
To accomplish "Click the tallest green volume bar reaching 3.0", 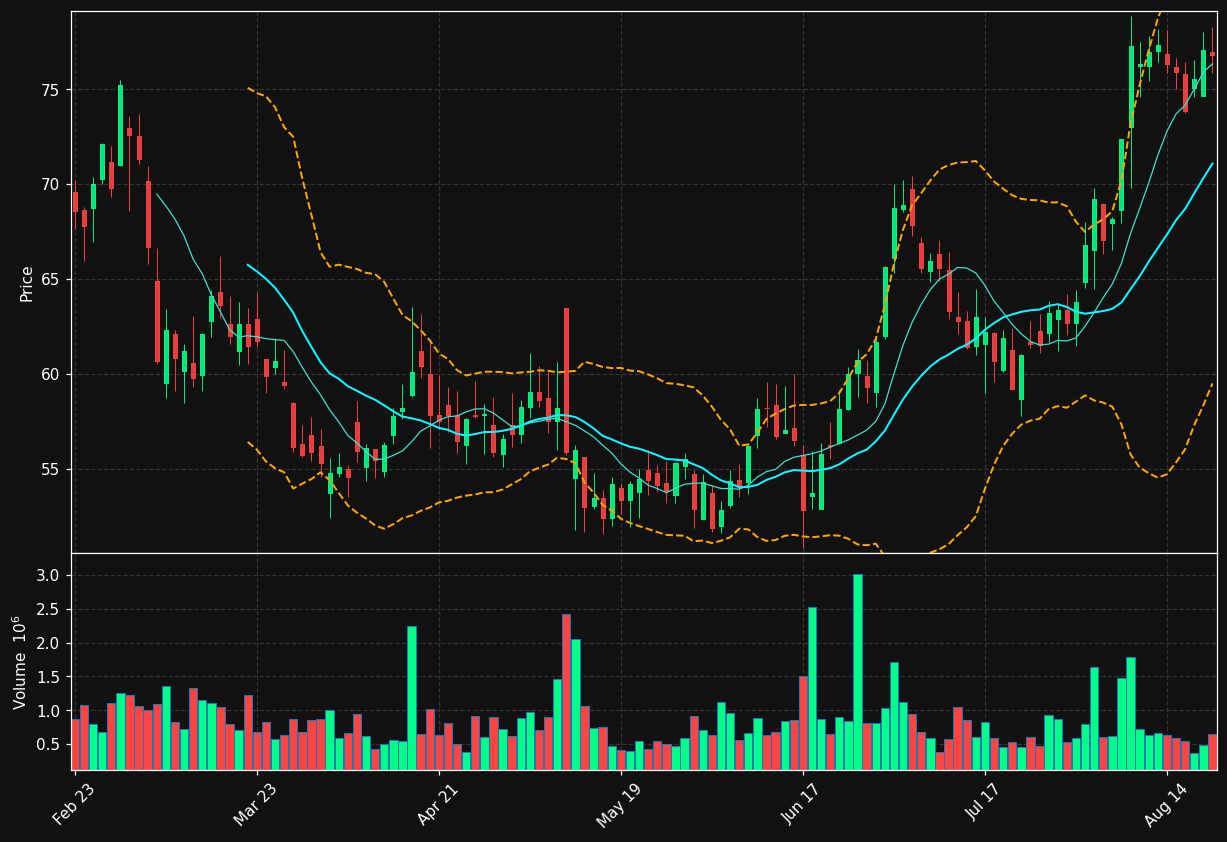I will pyautogui.click(x=857, y=672).
